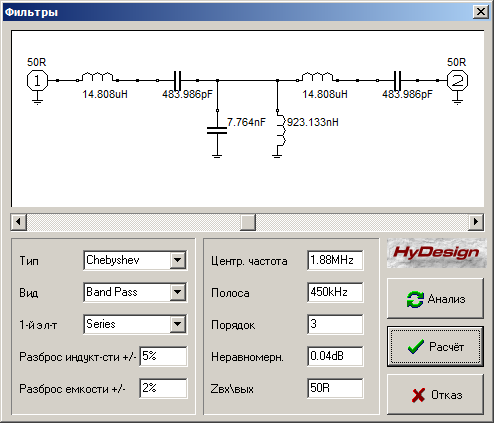Focus the inductance tolerance 5% field
495x423 pixels.
(163, 356)
